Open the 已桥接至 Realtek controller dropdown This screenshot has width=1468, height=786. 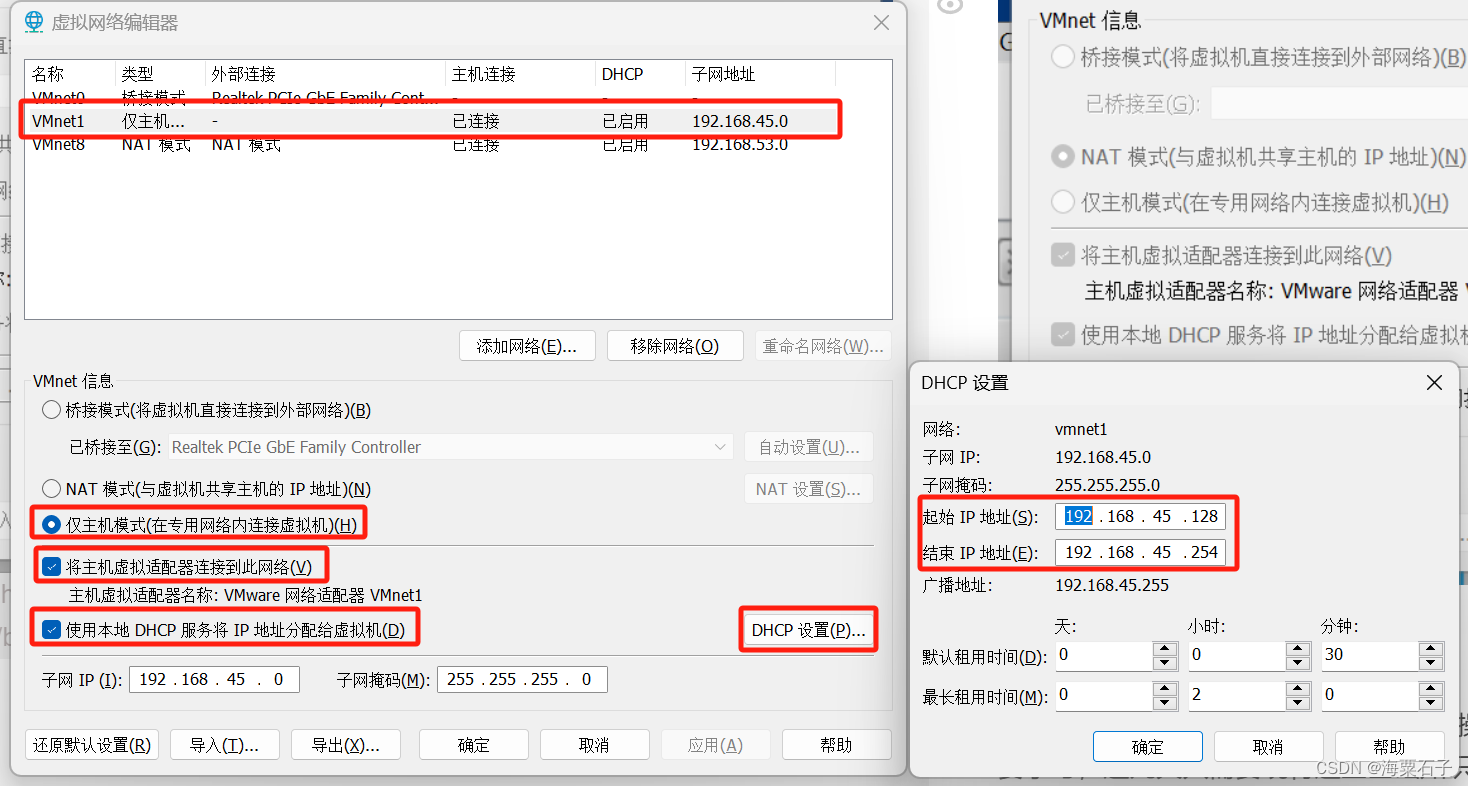click(450, 447)
